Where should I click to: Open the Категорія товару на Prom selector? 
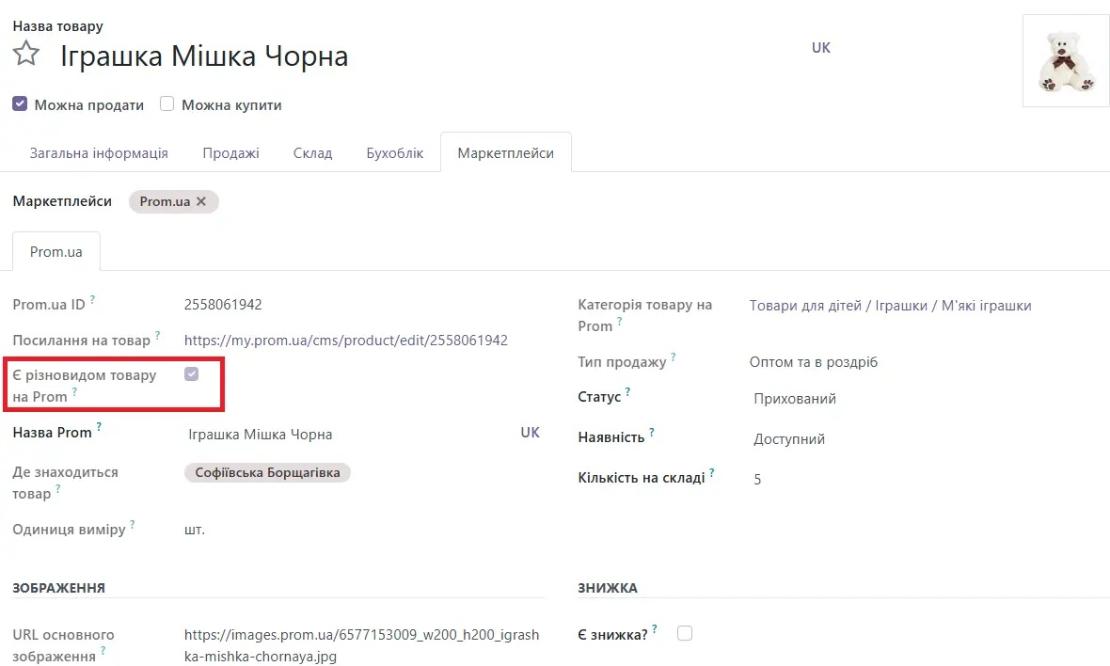tap(890, 304)
